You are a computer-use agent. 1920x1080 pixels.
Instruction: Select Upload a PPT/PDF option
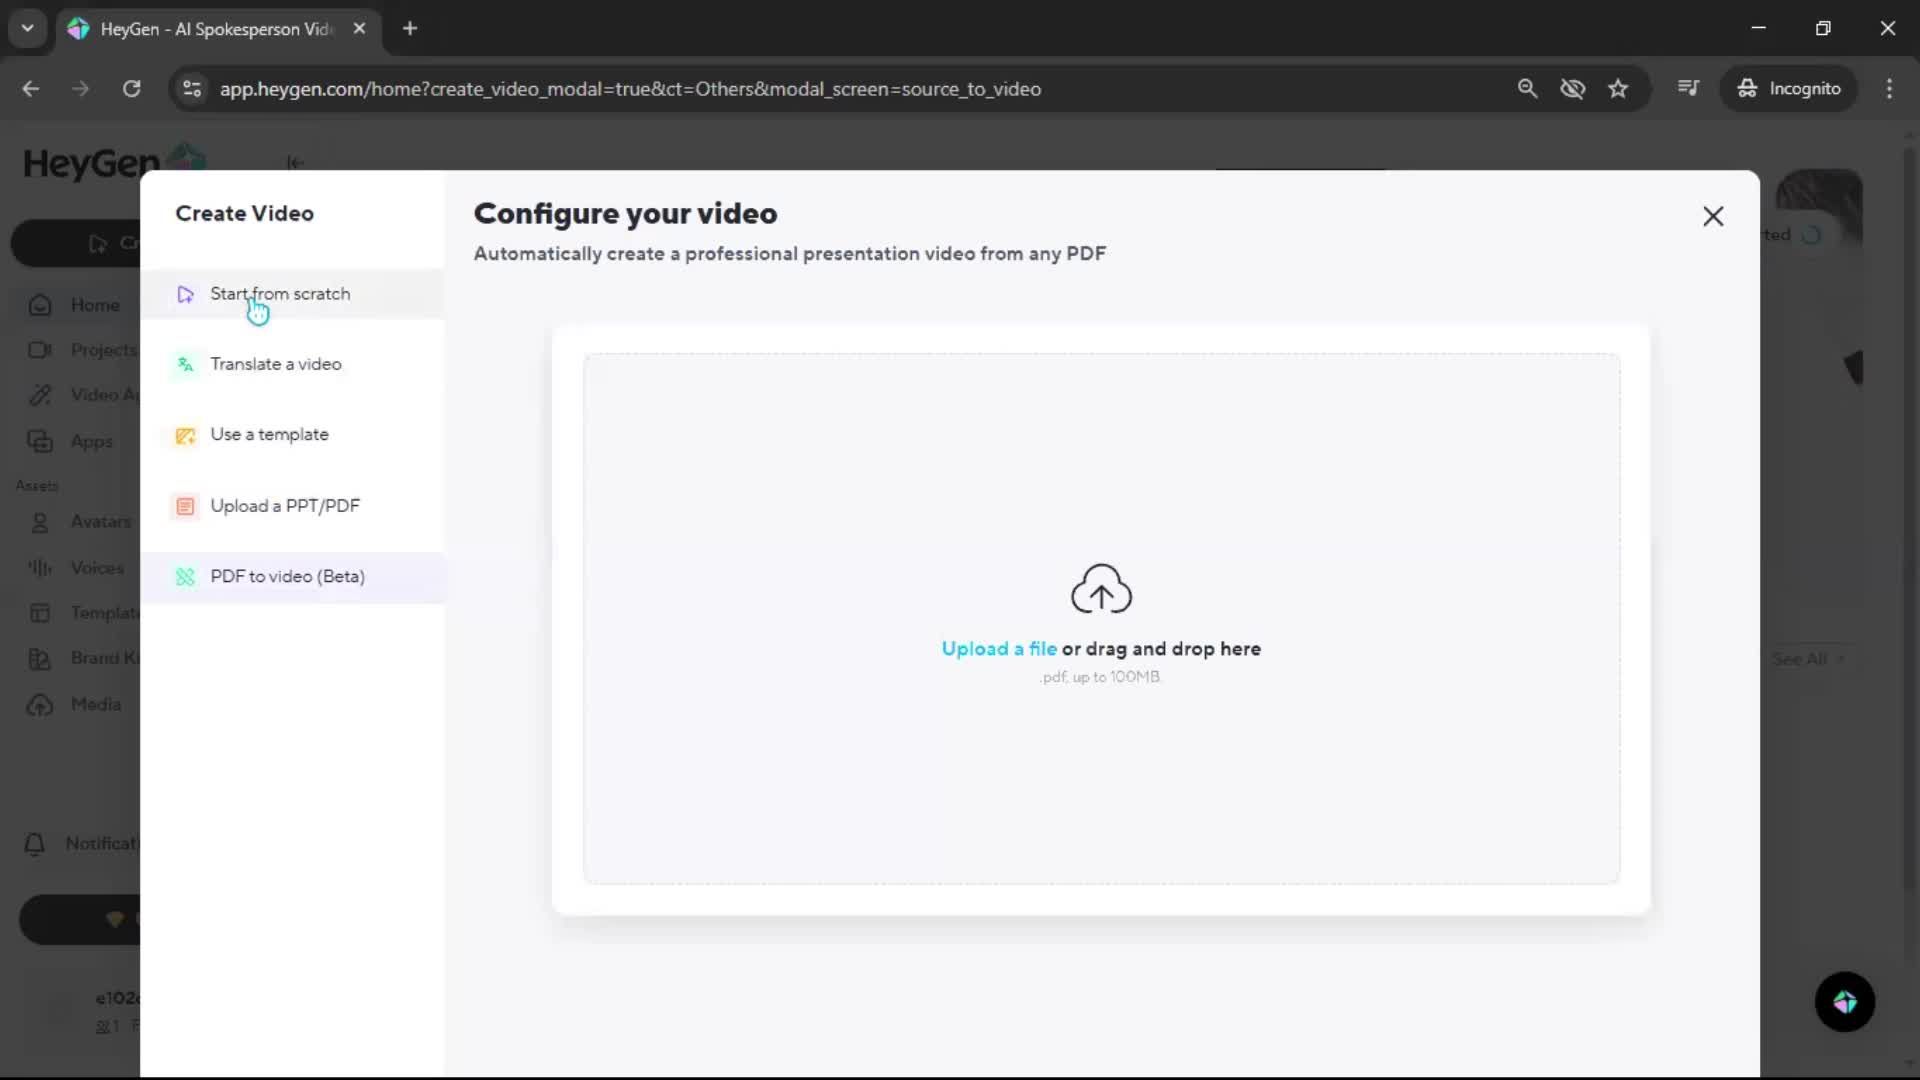284,506
